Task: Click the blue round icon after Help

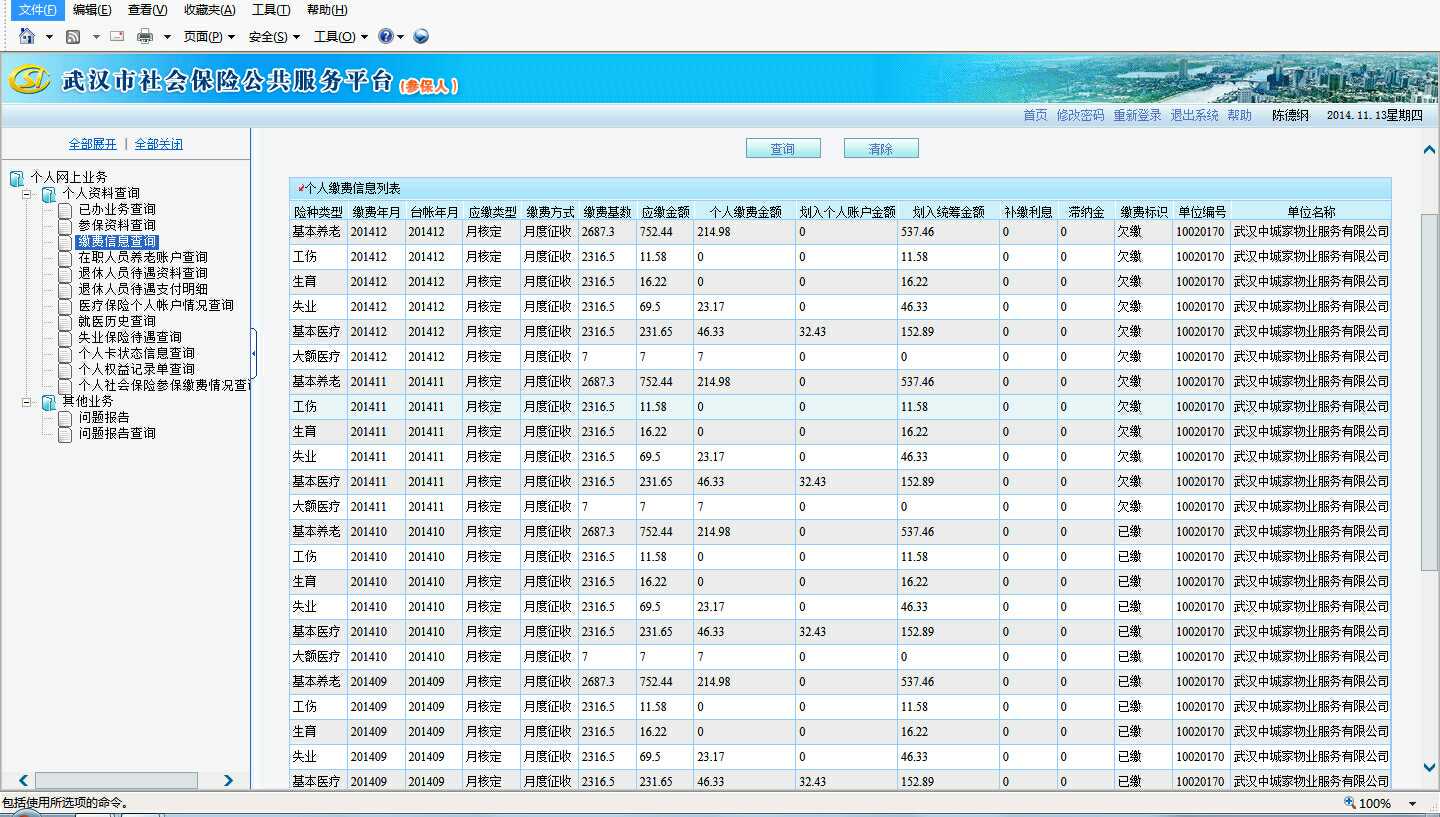Action: (x=421, y=37)
